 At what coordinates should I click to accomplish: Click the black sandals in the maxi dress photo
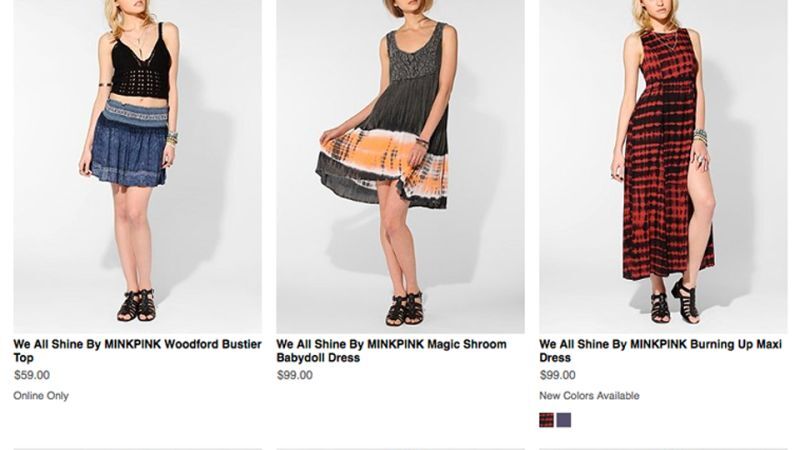pyautogui.click(x=673, y=302)
